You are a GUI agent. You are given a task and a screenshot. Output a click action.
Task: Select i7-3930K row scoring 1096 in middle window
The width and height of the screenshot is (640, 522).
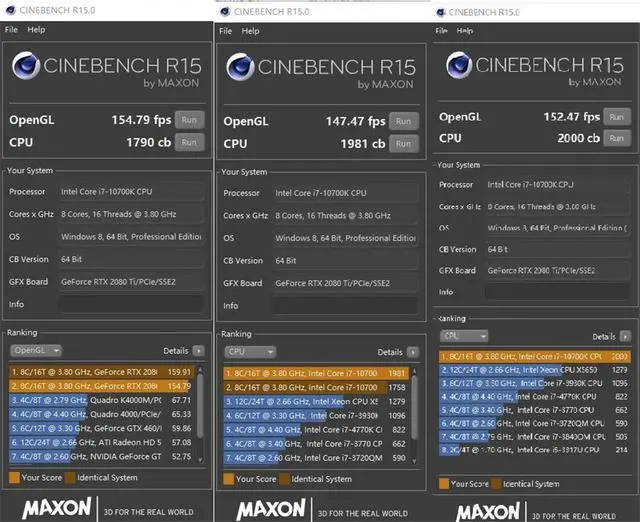point(315,416)
